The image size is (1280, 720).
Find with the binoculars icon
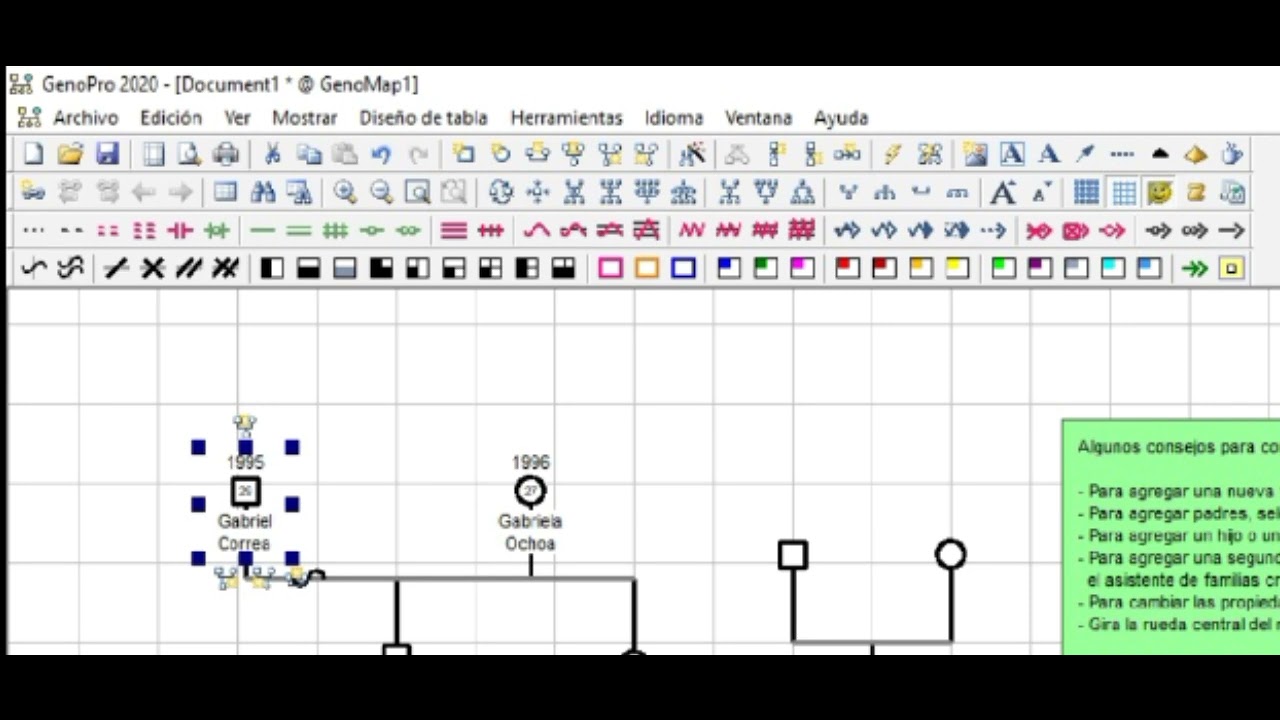[x=263, y=192]
